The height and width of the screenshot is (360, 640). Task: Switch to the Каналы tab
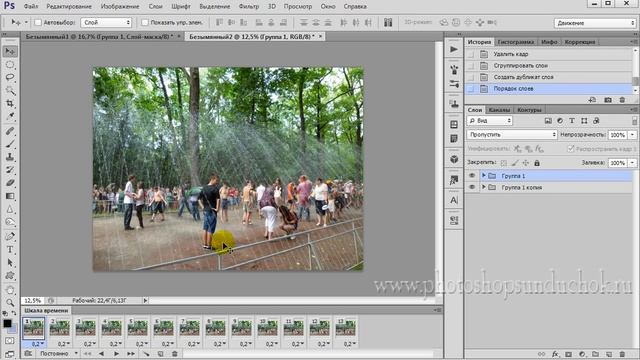point(499,110)
